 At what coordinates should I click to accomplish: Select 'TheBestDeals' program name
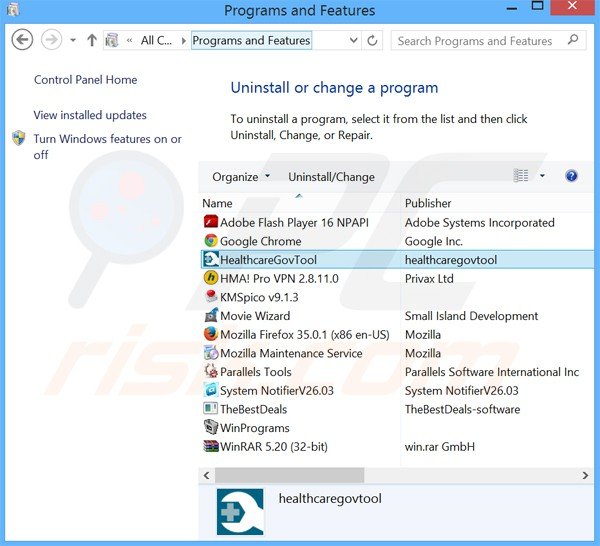tap(253, 409)
